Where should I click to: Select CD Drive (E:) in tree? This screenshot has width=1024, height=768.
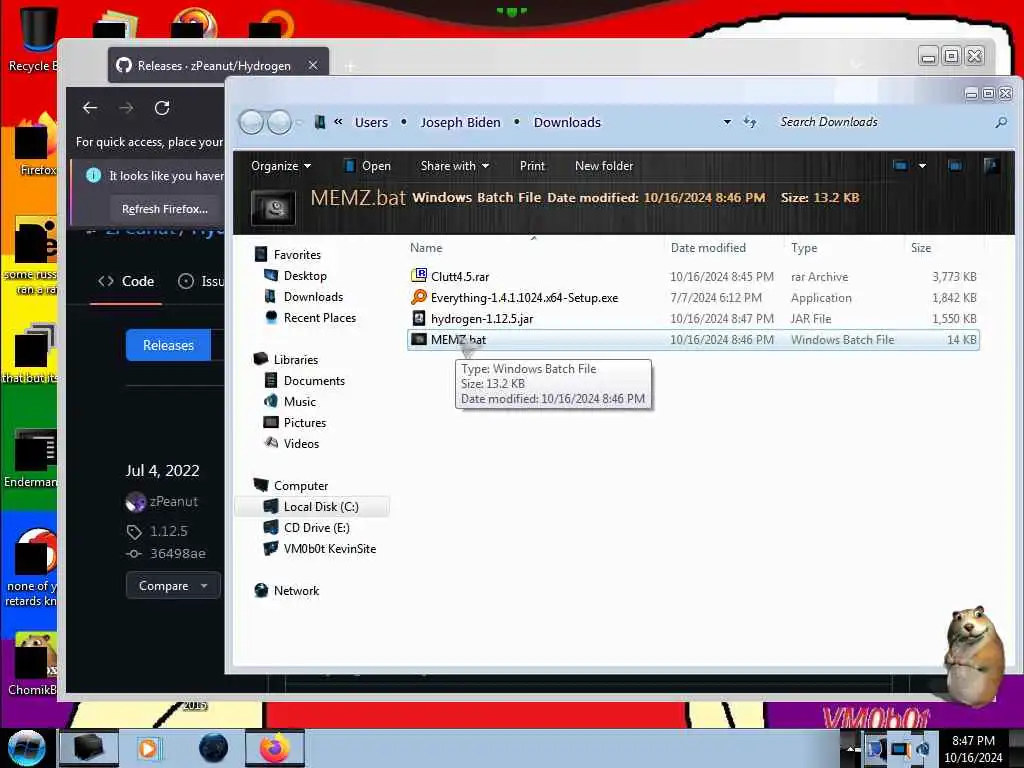[316, 527]
